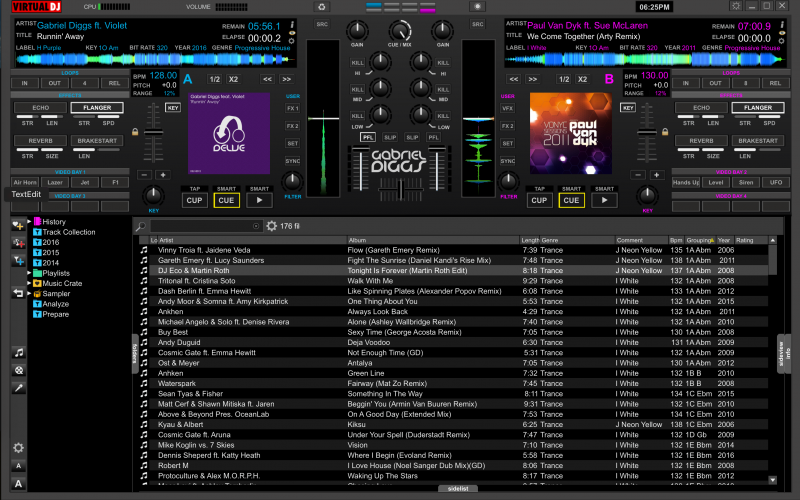Open deck B track info icon
Image resolution: width=800 pixels, height=500 pixels.
pos(782,24)
